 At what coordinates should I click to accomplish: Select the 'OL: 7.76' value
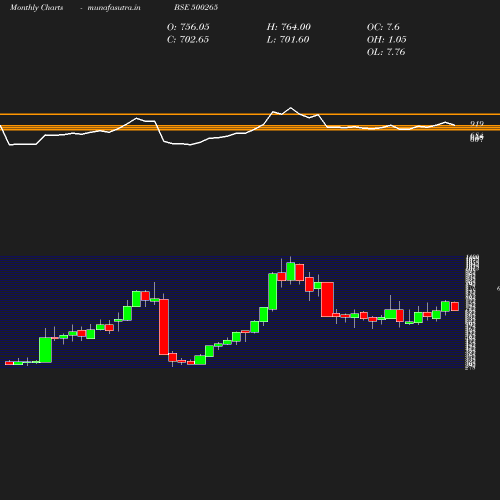coord(386,52)
